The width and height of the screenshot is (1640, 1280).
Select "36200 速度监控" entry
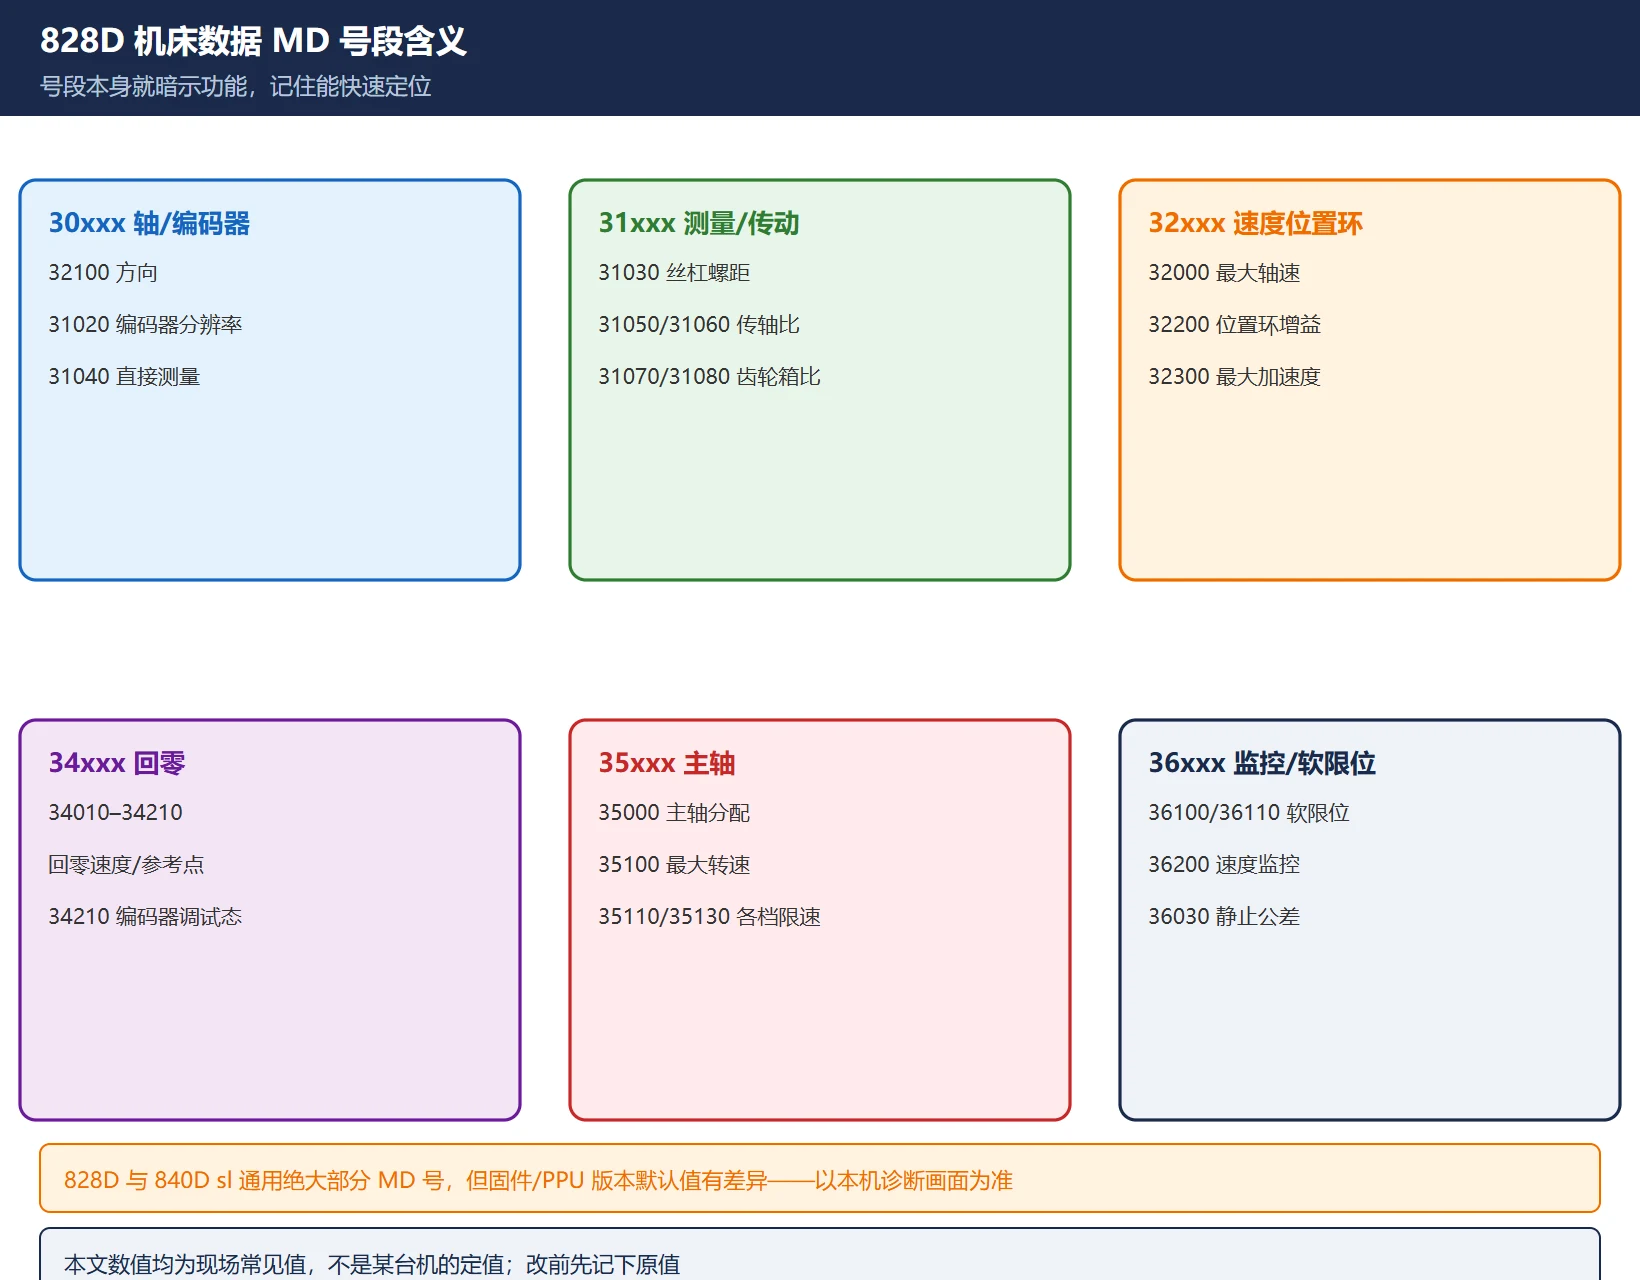click(x=1224, y=865)
